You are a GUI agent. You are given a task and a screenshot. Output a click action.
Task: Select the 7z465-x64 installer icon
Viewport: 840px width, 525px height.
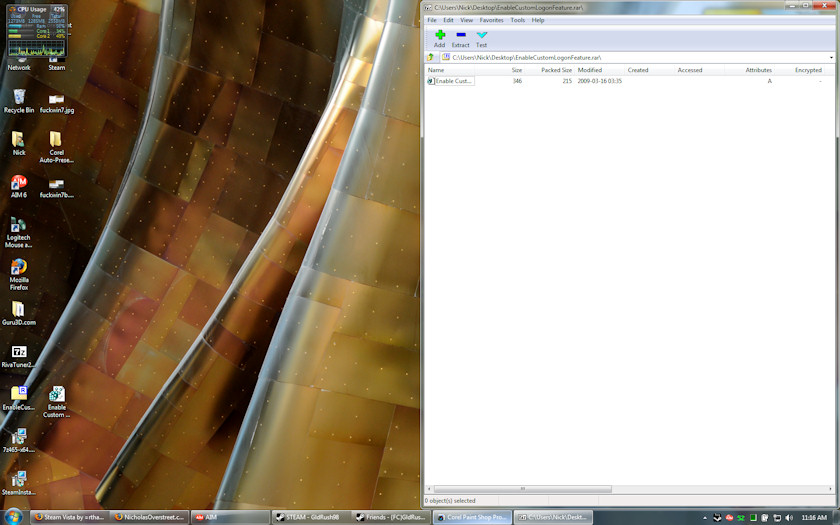[x=19, y=440]
